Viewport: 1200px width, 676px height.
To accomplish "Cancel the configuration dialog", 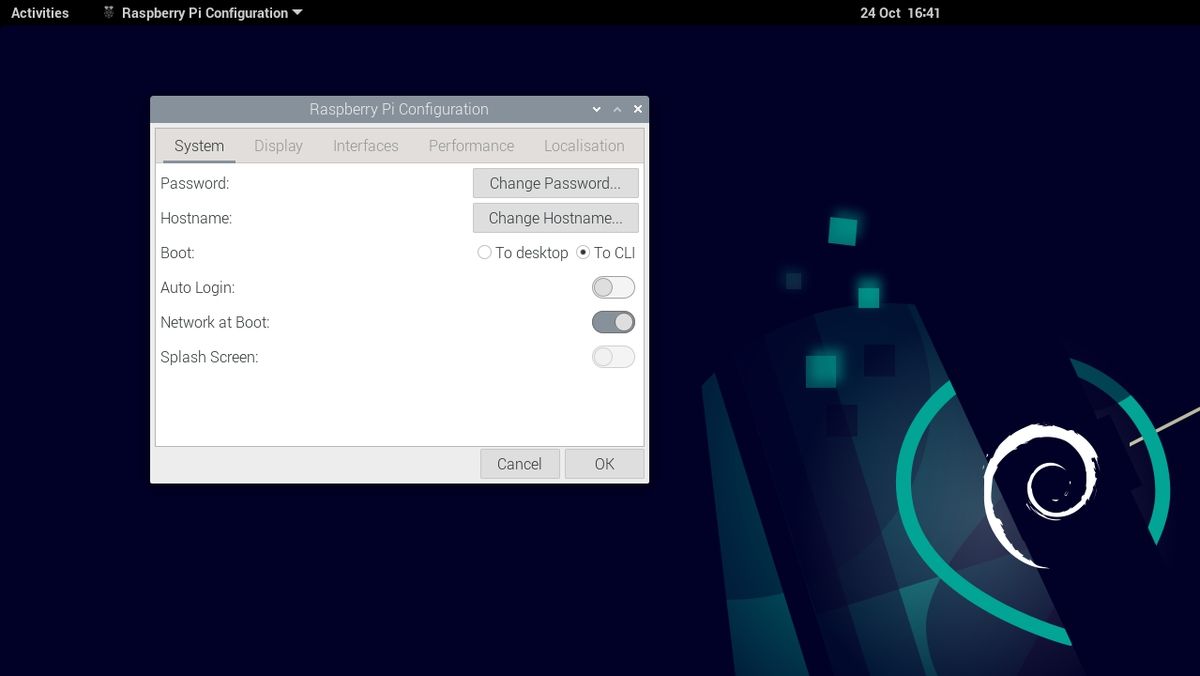I will 520,463.
